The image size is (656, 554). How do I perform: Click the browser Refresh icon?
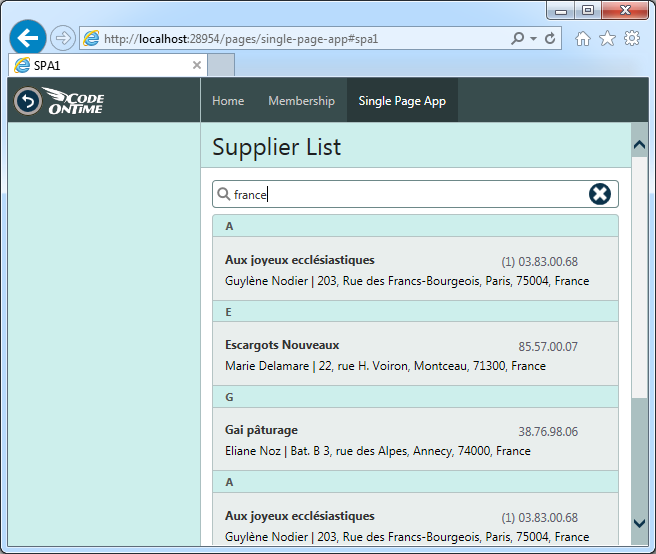550,38
